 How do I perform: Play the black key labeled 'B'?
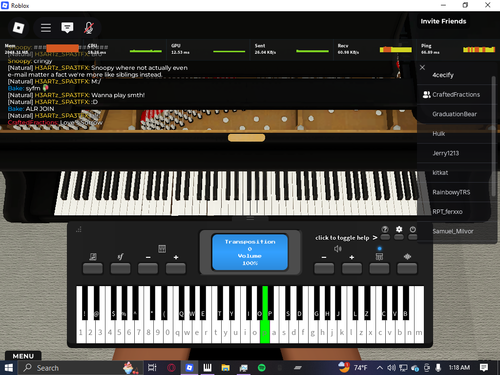(x=406, y=303)
